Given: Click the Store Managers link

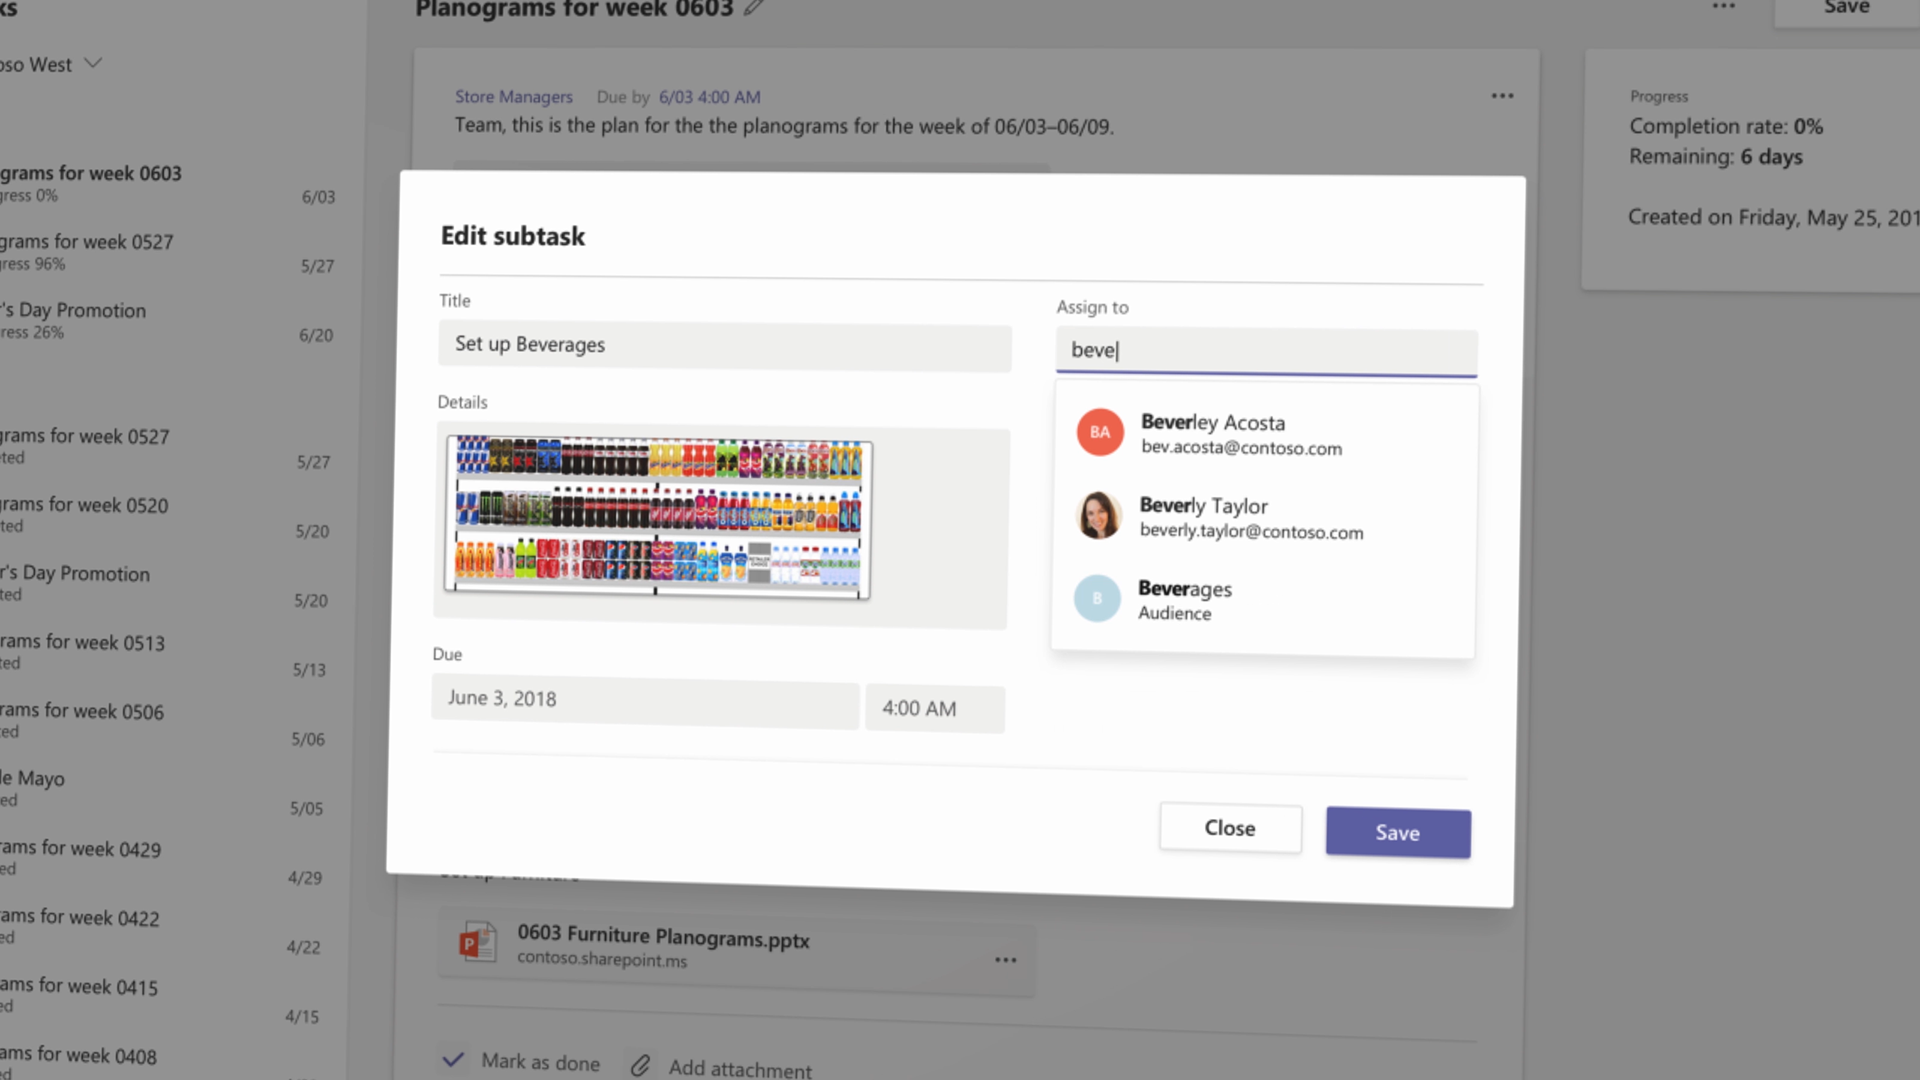Looking at the screenshot, I should (x=514, y=97).
